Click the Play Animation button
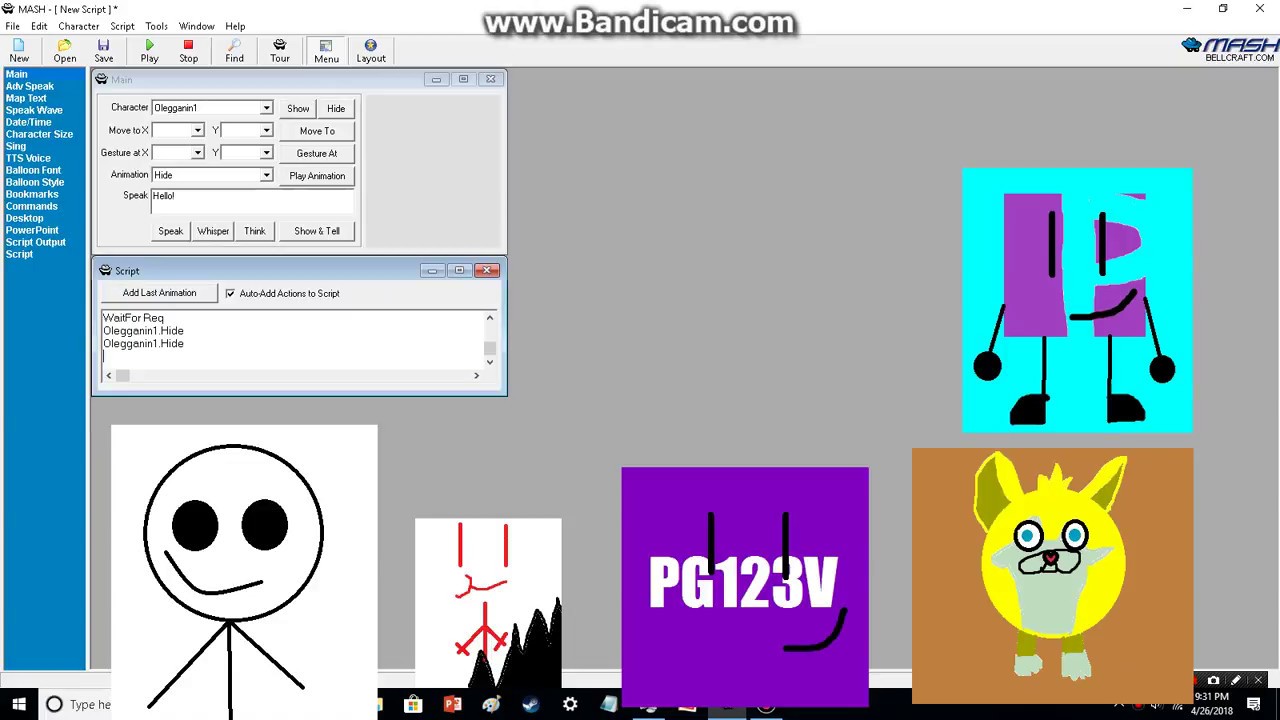The image size is (1280, 720). (317, 176)
